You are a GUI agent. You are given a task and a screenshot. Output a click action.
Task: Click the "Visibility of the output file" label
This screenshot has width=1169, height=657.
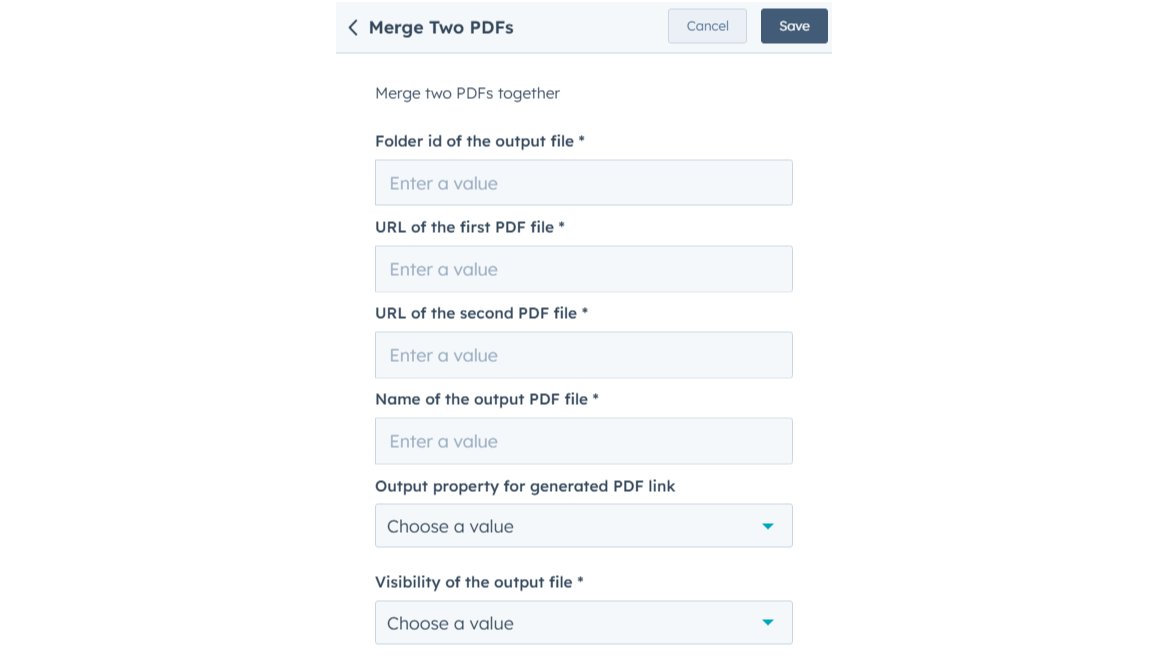click(x=473, y=582)
